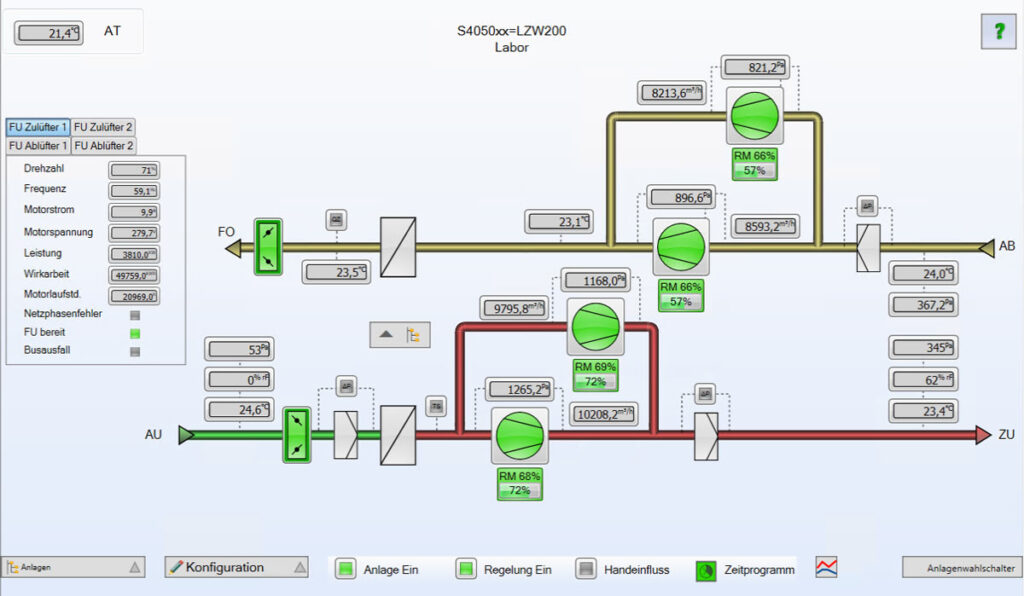Click the 72% bar under RM 69%
1024x596 pixels.
[x=595, y=382]
